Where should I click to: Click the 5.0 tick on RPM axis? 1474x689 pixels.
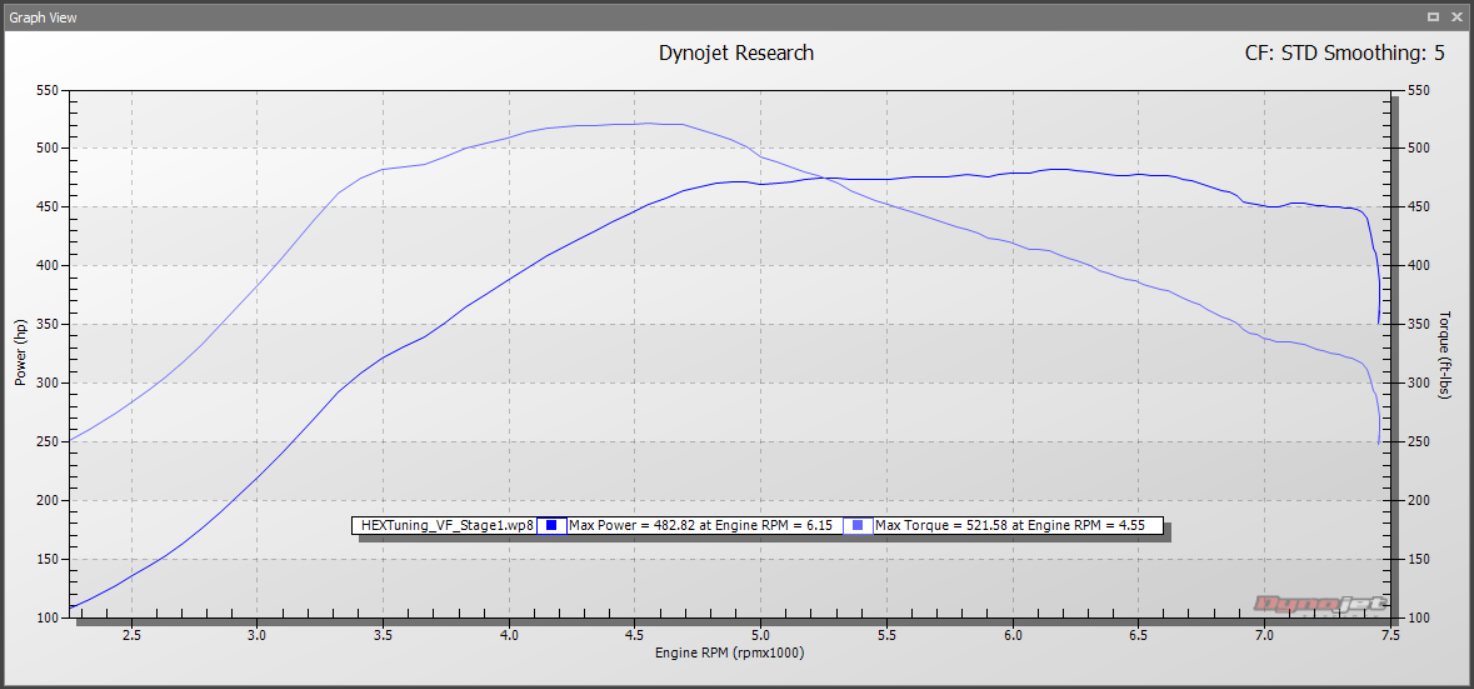pyautogui.click(x=761, y=635)
